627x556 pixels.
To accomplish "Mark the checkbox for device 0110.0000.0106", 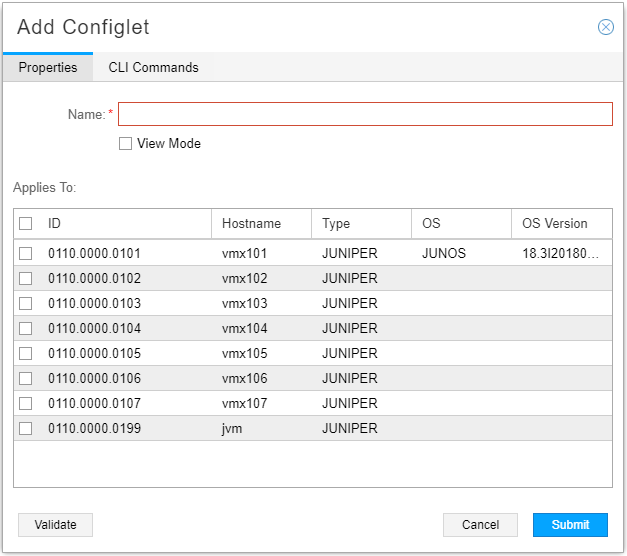I will pyautogui.click(x=26, y=379).
